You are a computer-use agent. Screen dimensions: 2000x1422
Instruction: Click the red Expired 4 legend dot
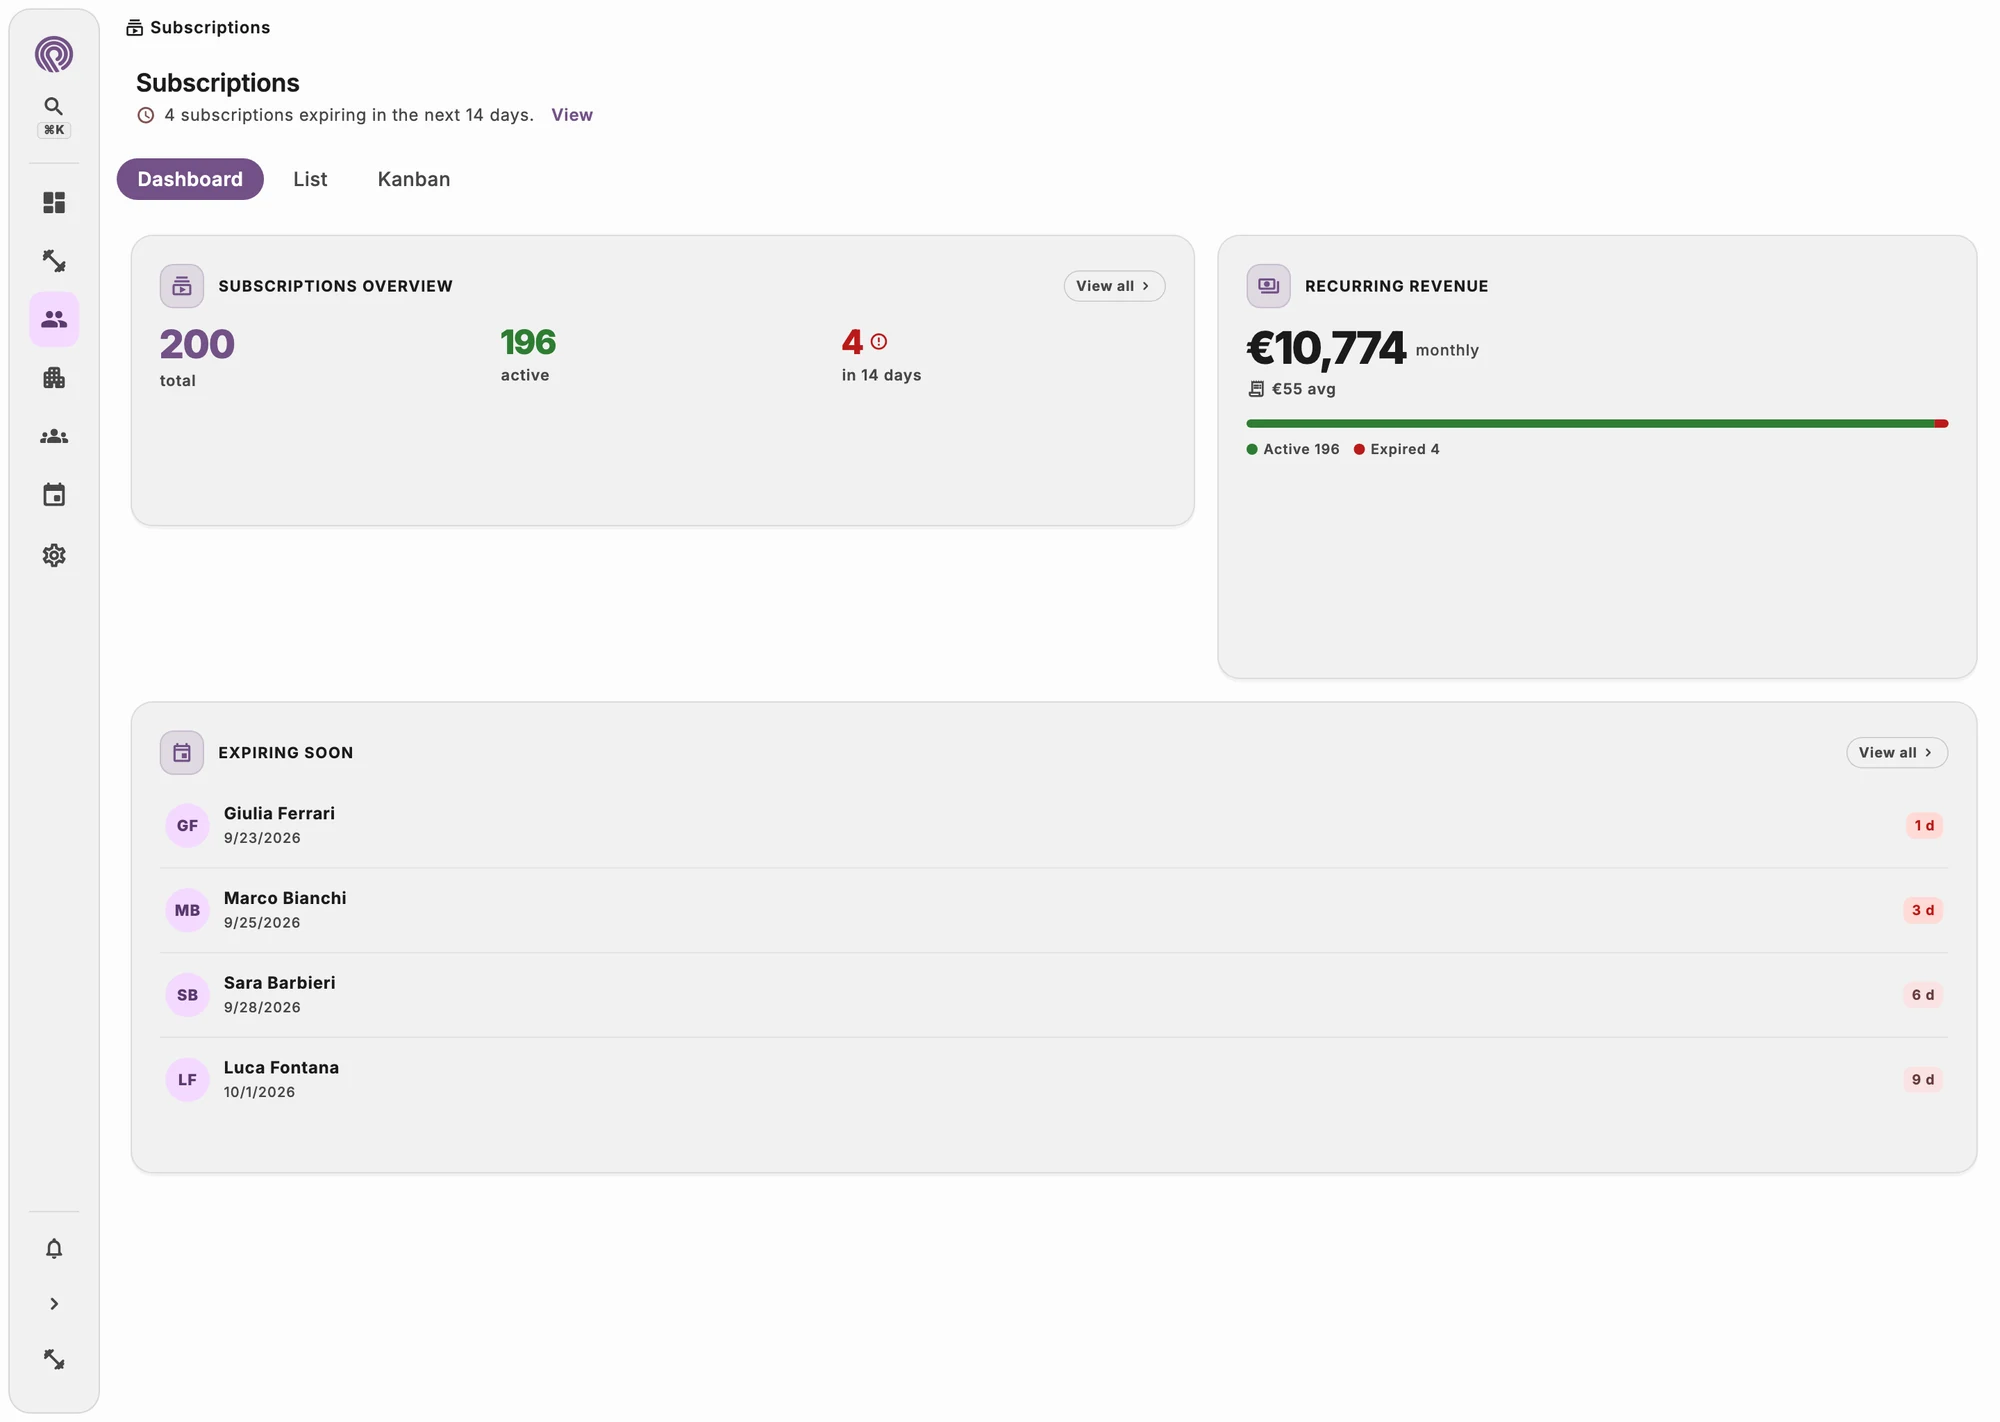(x=1359, y=450)
